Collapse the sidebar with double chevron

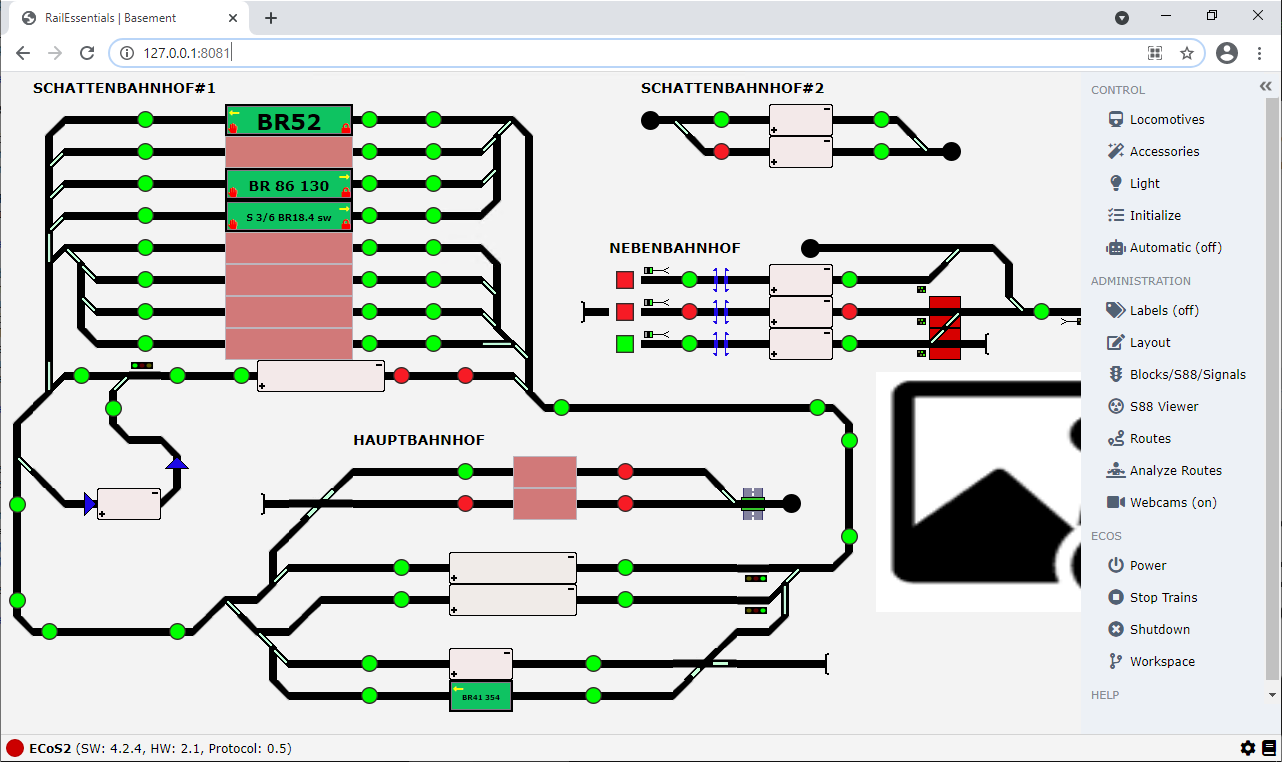click(x=1265, y=88)
